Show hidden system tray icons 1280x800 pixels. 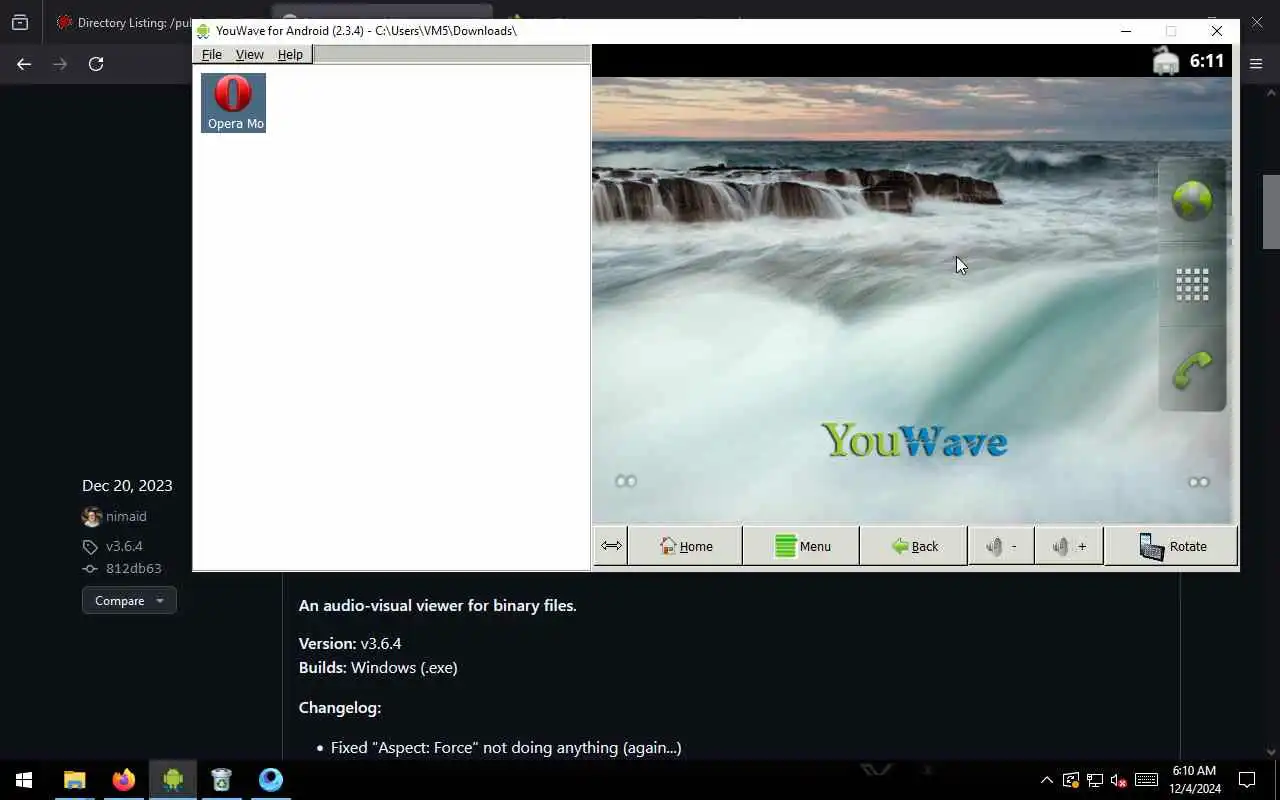1047,780
